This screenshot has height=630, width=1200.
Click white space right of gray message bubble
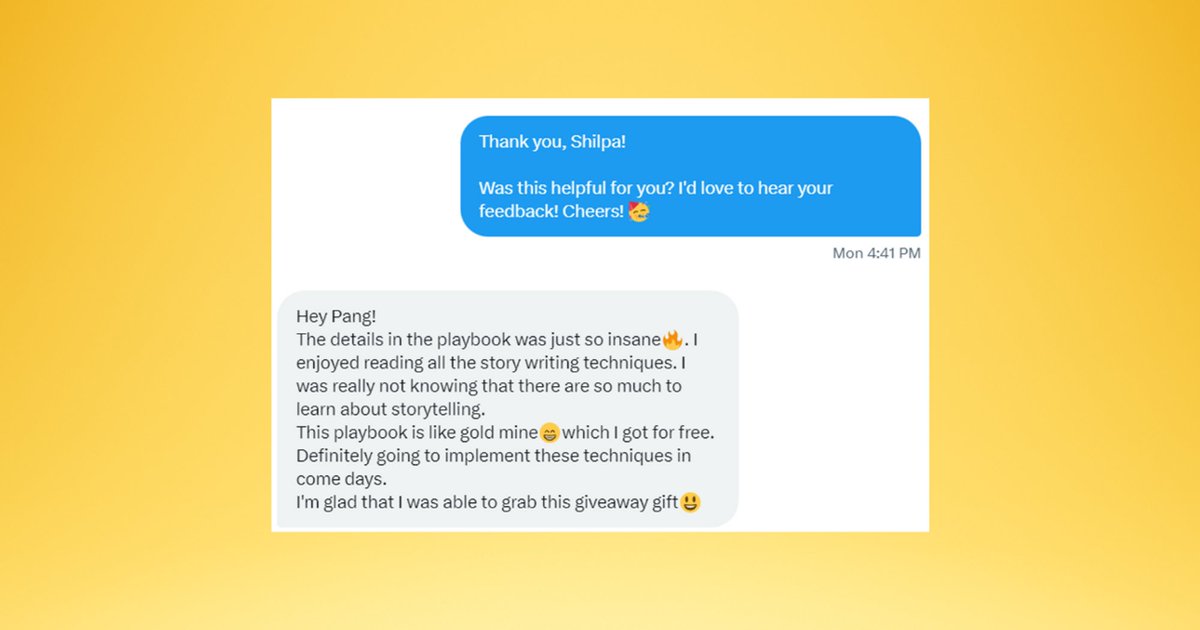833,410
